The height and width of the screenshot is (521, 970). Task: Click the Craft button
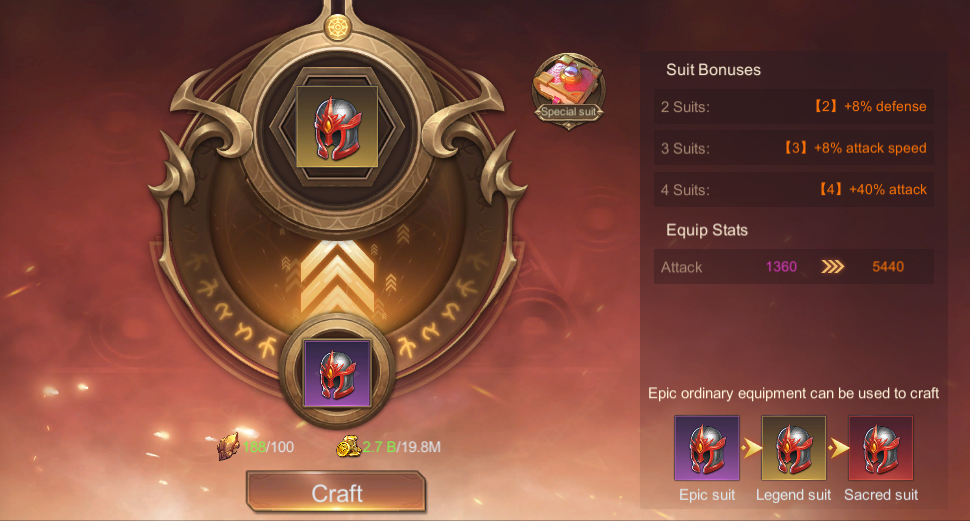point(337,493)
